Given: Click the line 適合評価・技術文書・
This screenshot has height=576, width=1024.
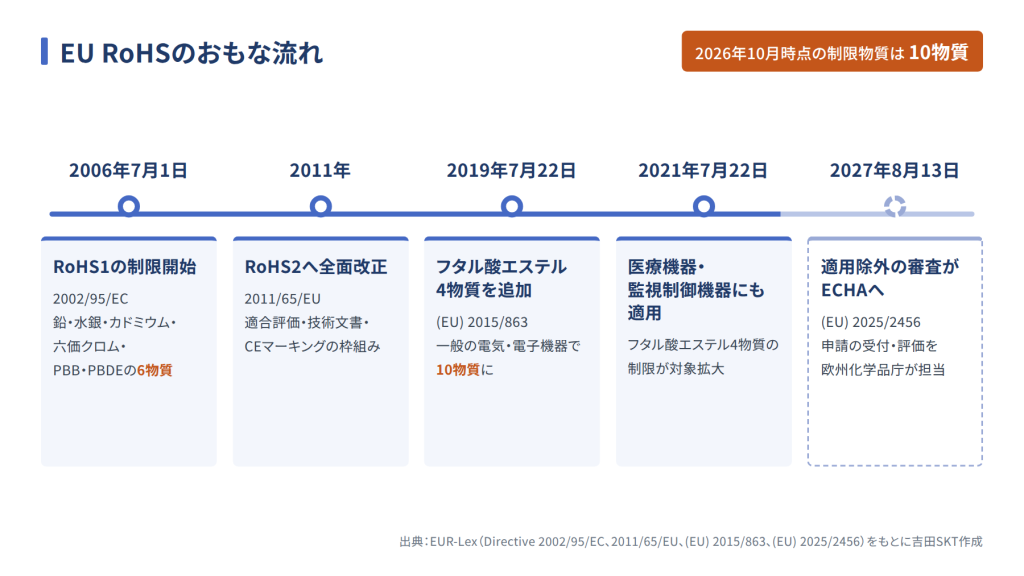Looking at the screenshot, I should (x=307, y=323).
